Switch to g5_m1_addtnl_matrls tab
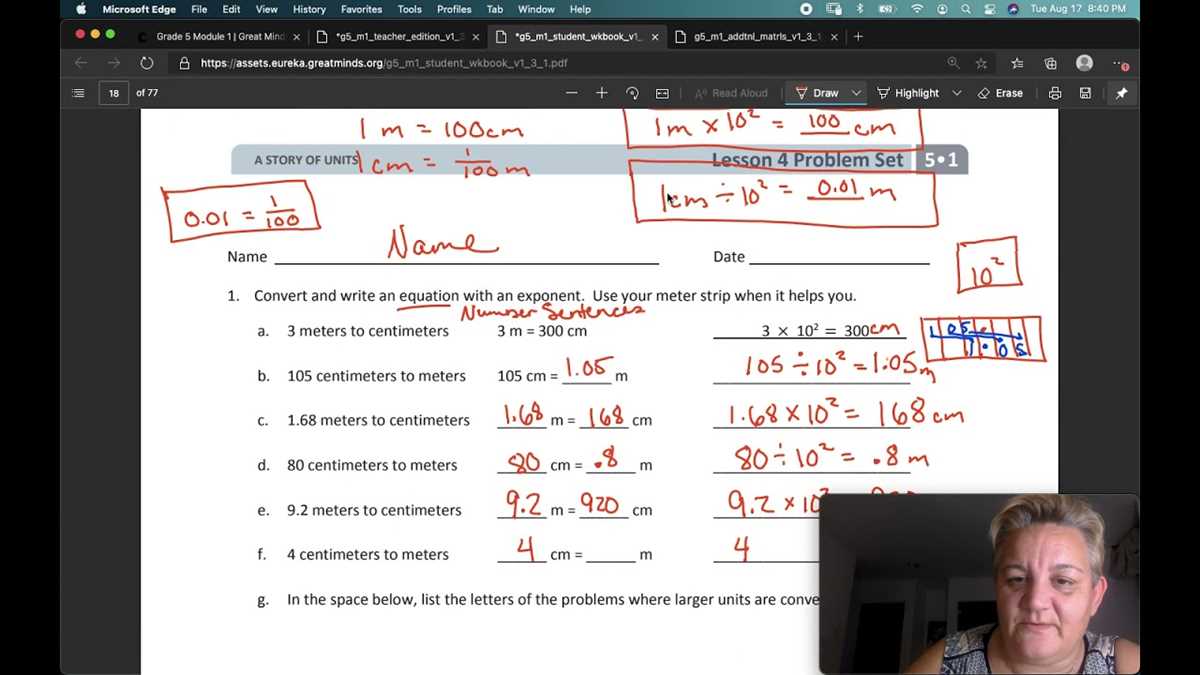 pyautogui.click(x=755, y=37)
